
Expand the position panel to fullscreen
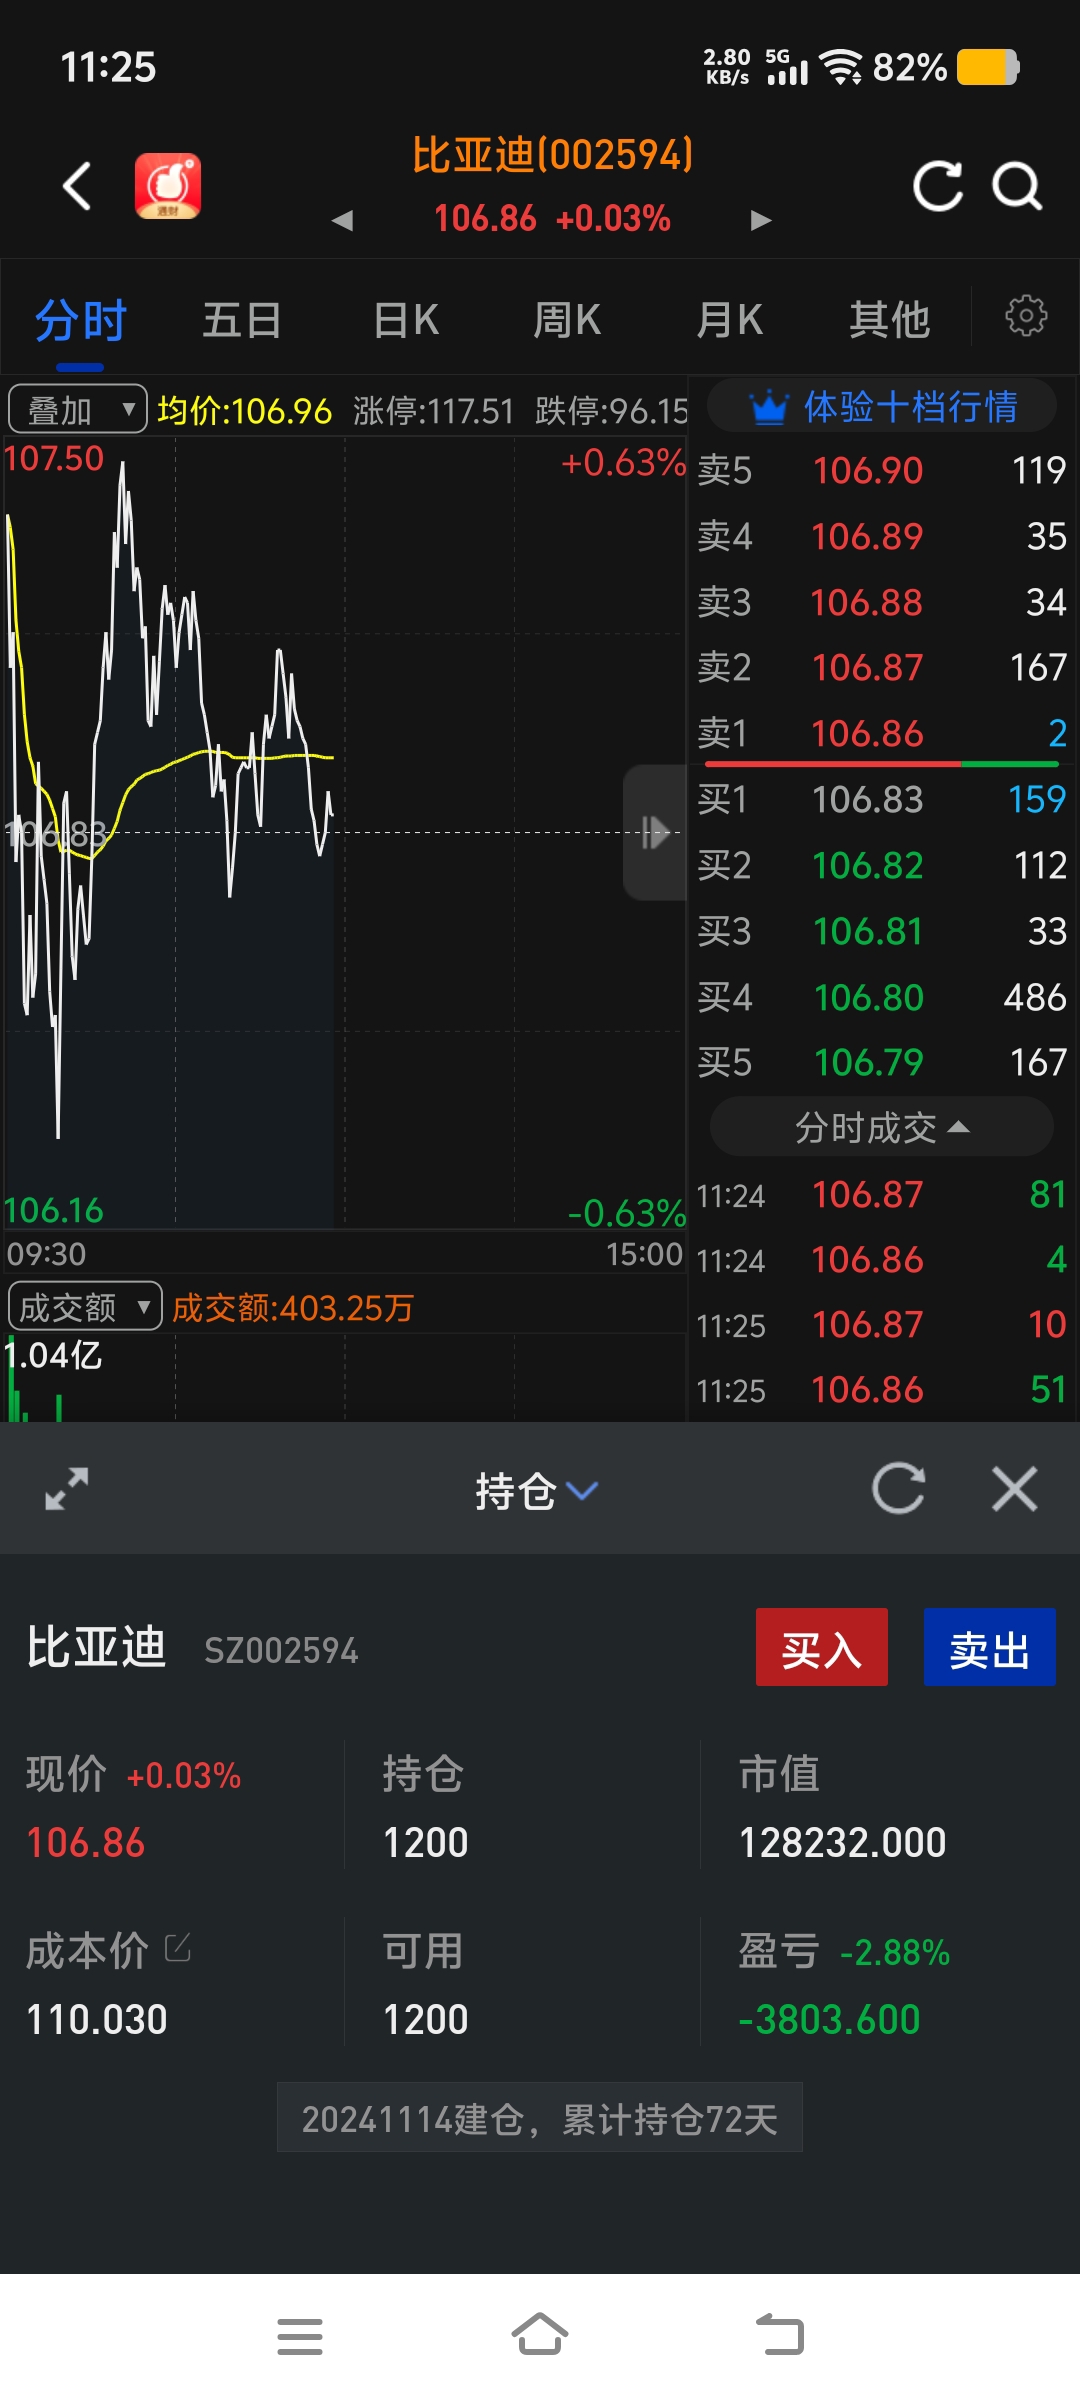tap(67, 1489)
